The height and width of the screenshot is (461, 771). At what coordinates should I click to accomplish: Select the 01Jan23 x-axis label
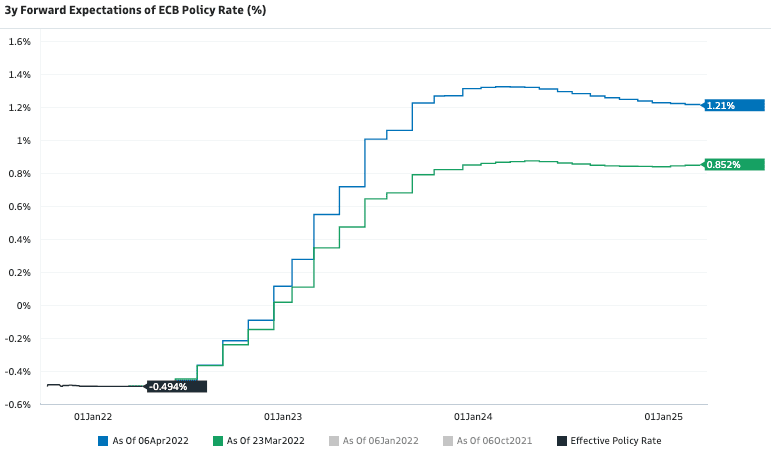pos(282,416)
